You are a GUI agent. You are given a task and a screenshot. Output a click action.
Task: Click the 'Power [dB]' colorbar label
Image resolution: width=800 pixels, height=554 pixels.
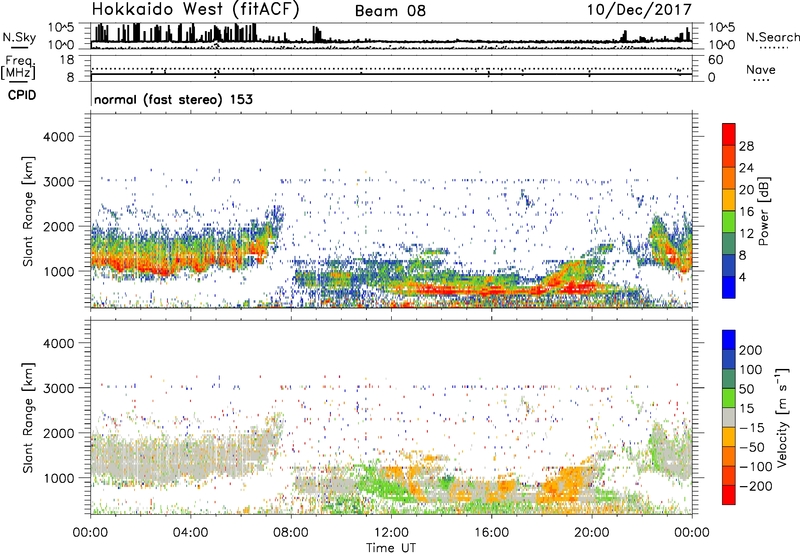click(763, 211)
